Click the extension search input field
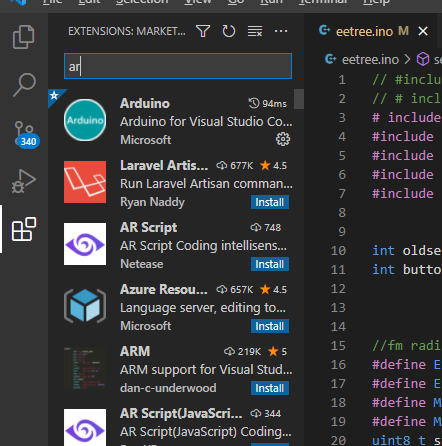The image size is (442, 446). point(178,66)
